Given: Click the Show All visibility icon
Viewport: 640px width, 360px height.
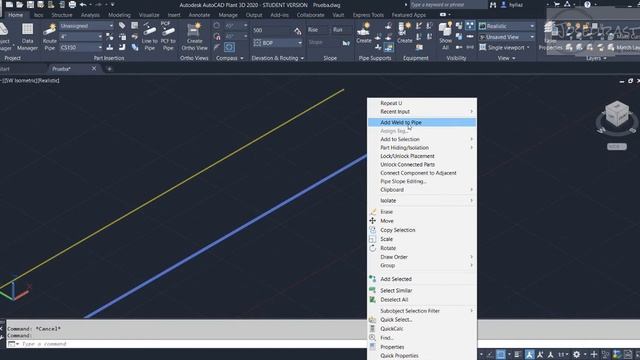Looking at the screenshot, I should pyautogui.click(x=445, y=36).
